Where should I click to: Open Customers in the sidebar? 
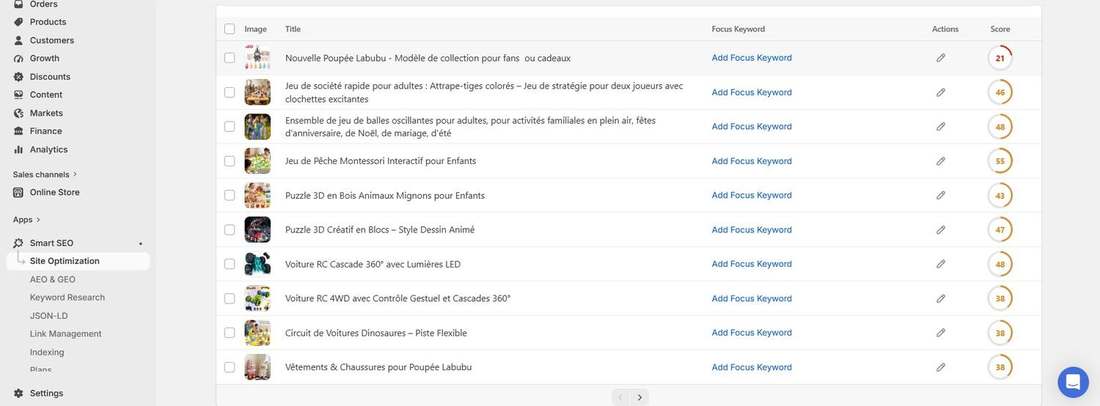pyautogui.click(x=51, y=40)
